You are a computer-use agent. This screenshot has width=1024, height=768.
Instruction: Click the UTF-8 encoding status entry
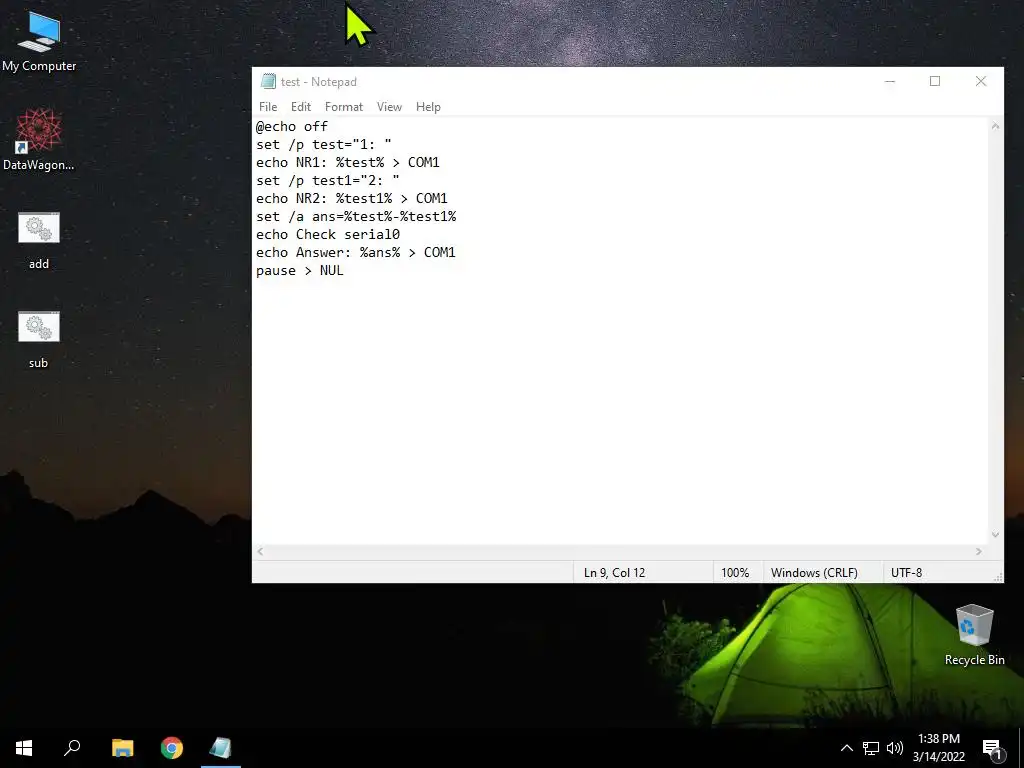(x=906, y=573)
